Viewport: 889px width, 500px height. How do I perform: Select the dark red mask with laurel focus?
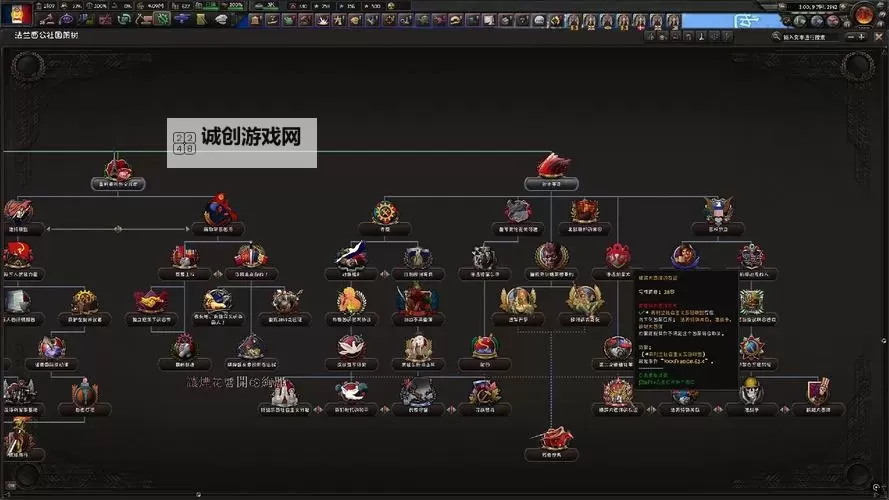point(551,261)
